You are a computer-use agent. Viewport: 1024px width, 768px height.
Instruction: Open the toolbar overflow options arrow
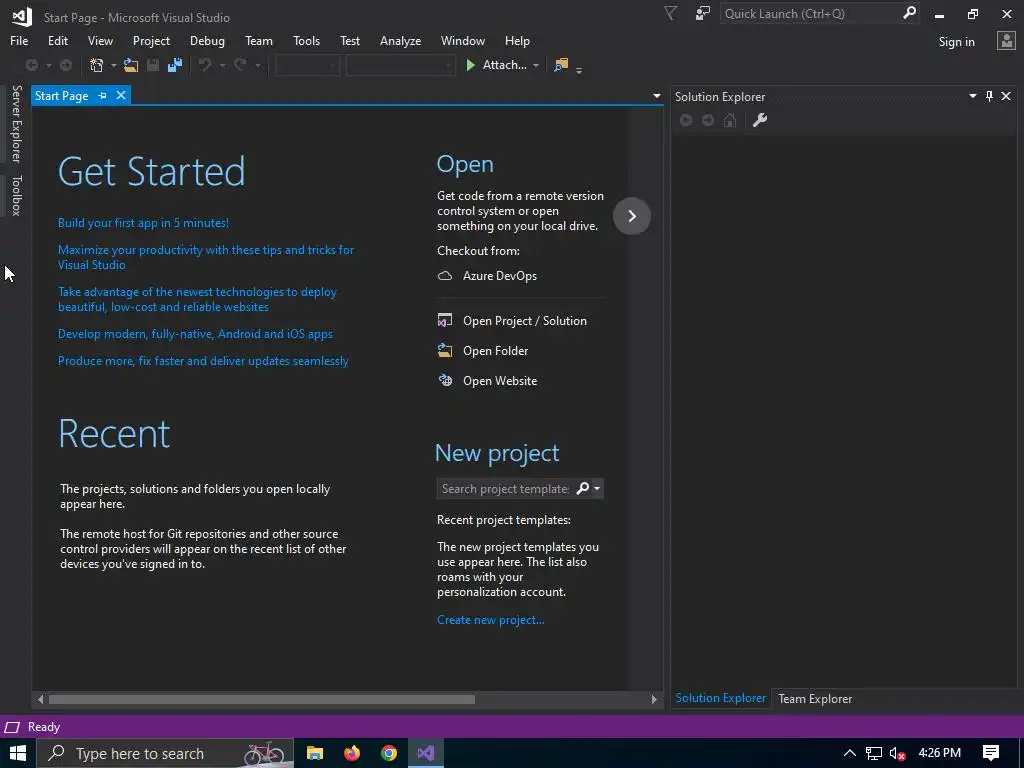pos(579,69)
